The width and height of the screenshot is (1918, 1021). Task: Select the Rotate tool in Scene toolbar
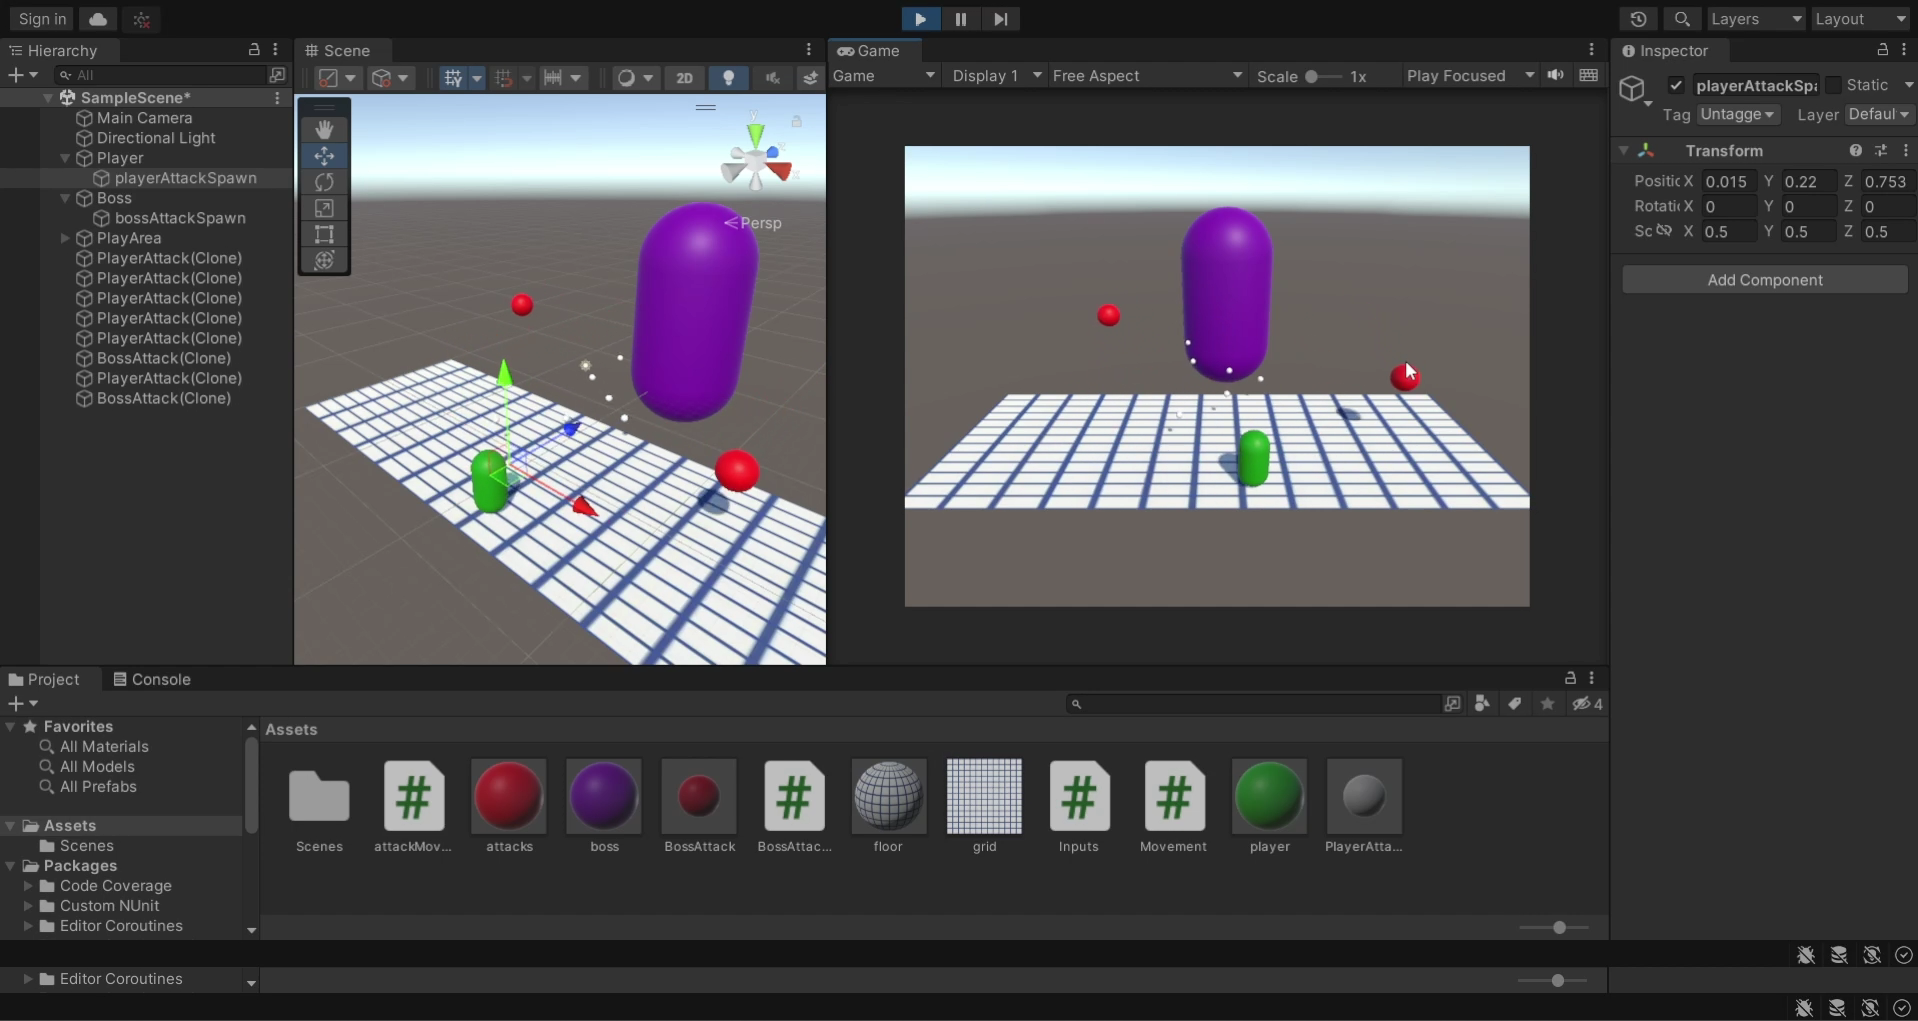point(324,182)
